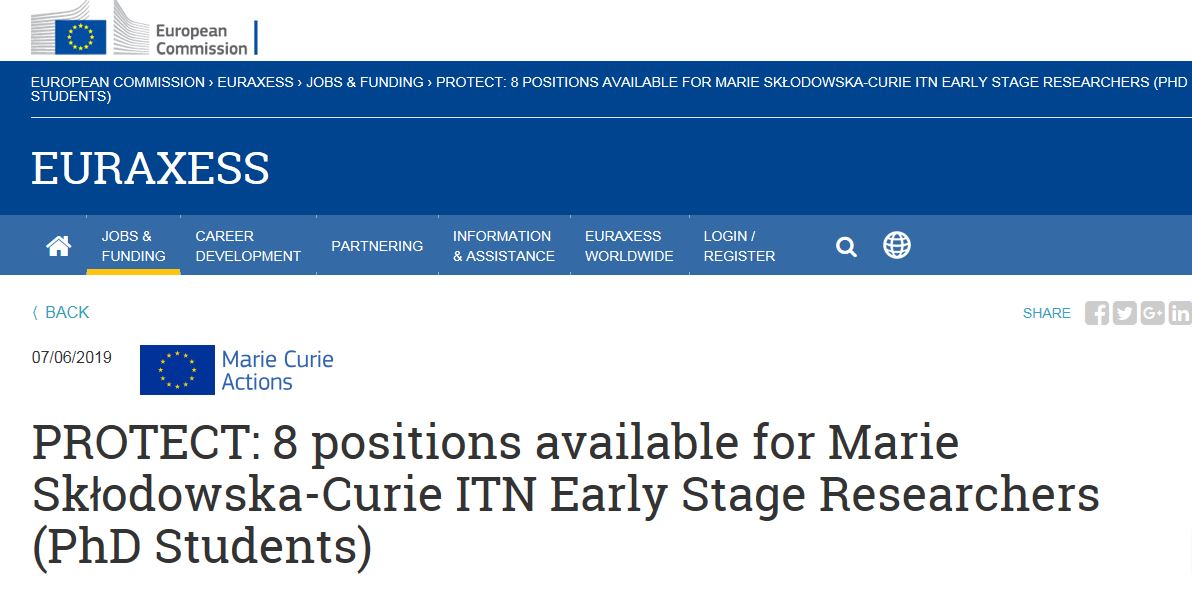Open the Information & Assistance menu
The height and width of the screenshot is (601, 1192).
(503, 246)
